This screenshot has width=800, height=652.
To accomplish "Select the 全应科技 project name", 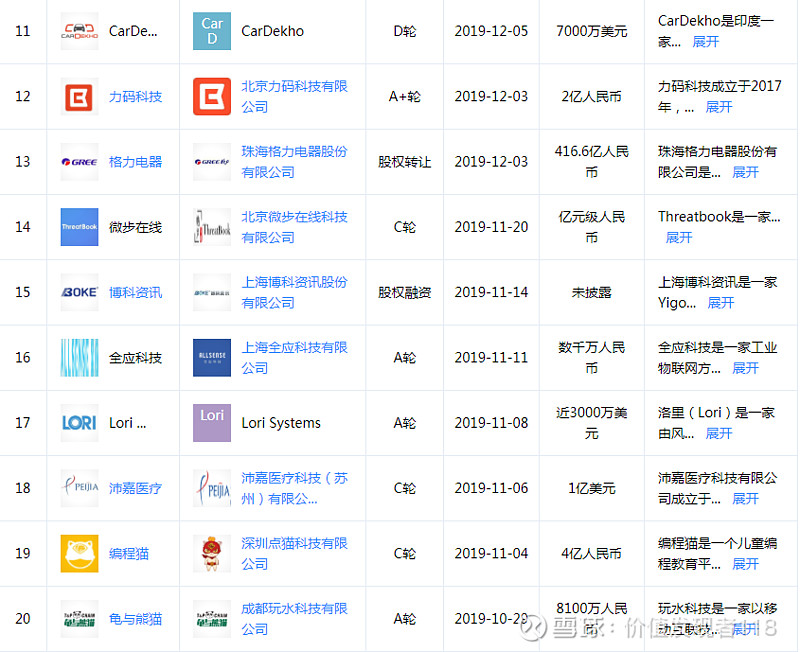I will point(136,358).
